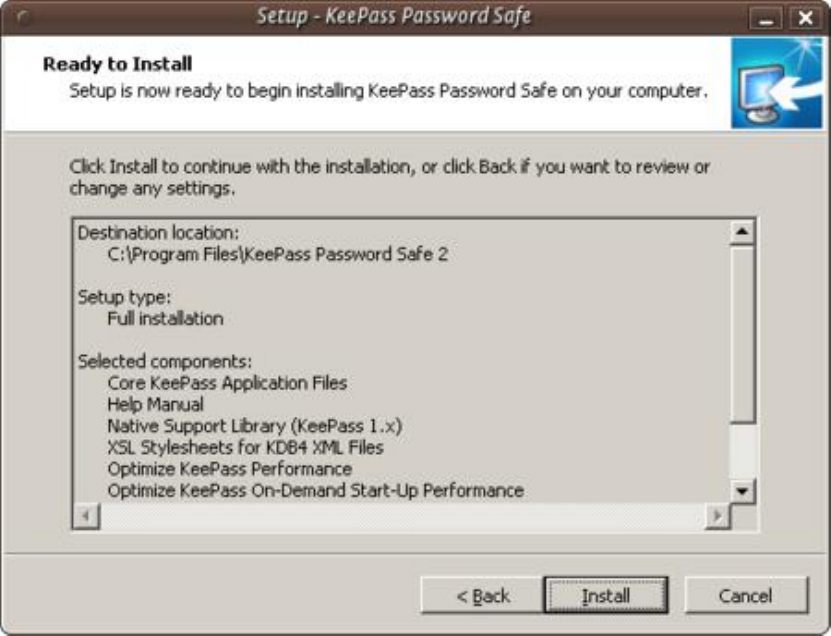The image size is (831, 636).
Task: Cancel the KeePass setup
Action: click(x=745, y=596)
